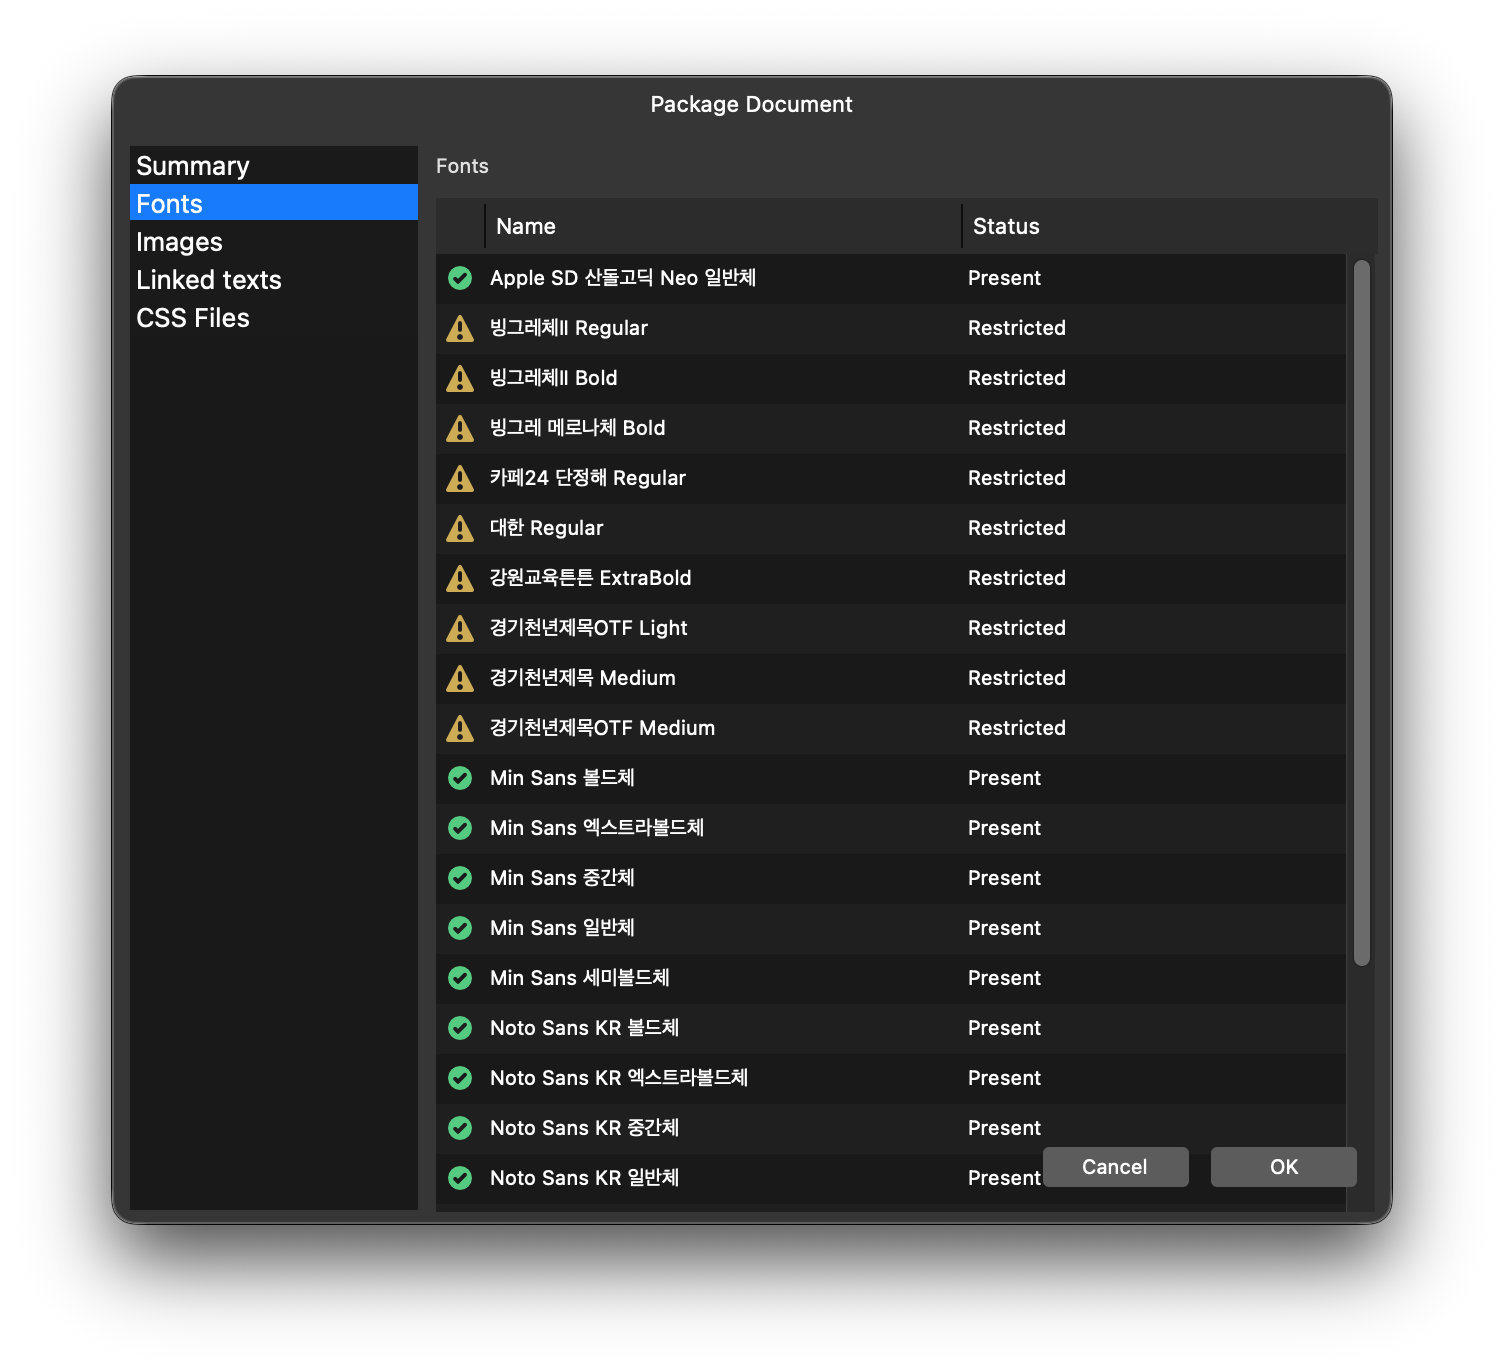Open the Summary section in sidebar
The image size is (1504, 1372).
tap(193, 166)
